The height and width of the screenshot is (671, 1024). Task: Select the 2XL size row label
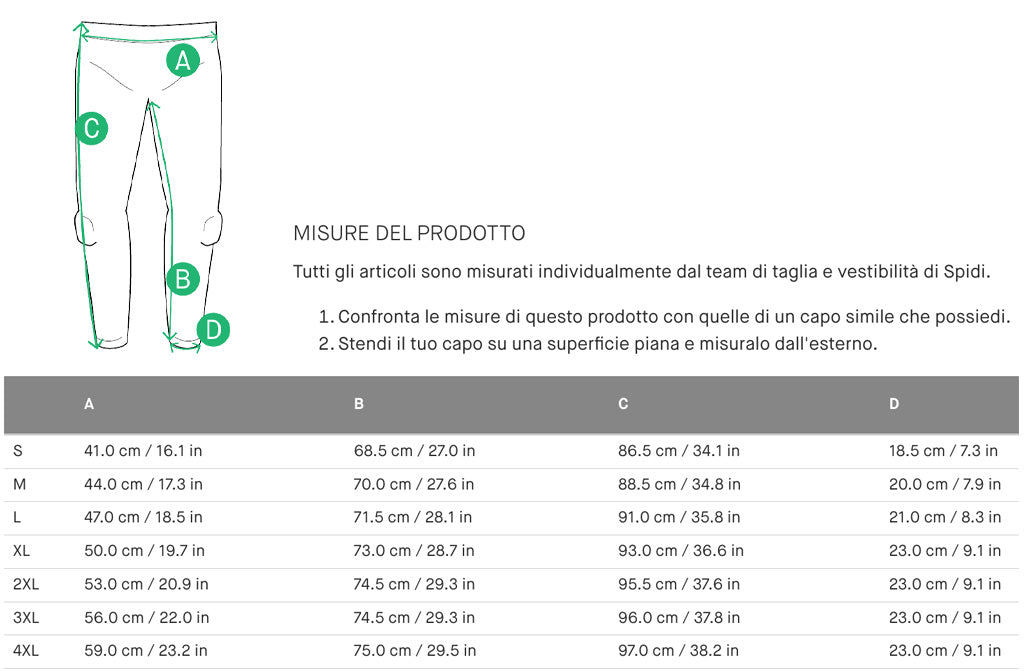(25, 584)
